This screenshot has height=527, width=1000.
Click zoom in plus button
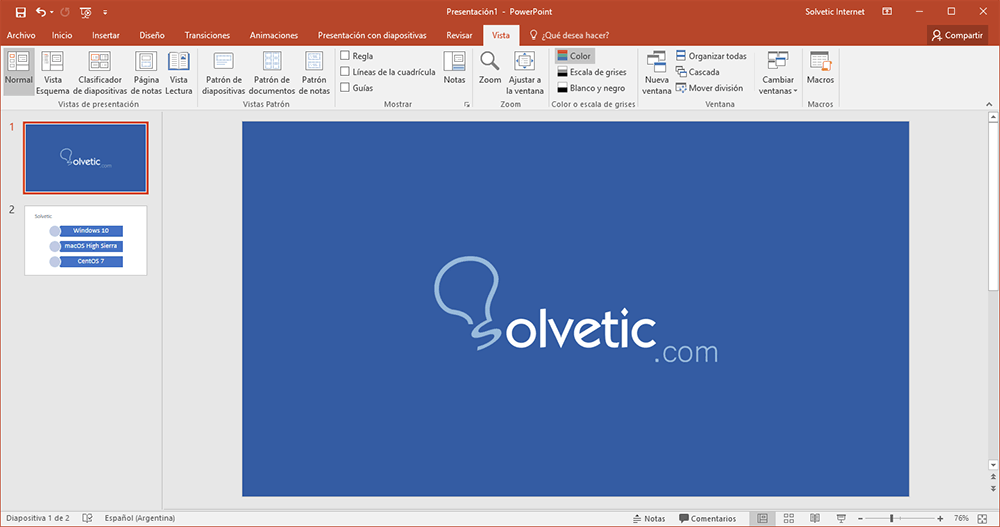pos(940,519)
